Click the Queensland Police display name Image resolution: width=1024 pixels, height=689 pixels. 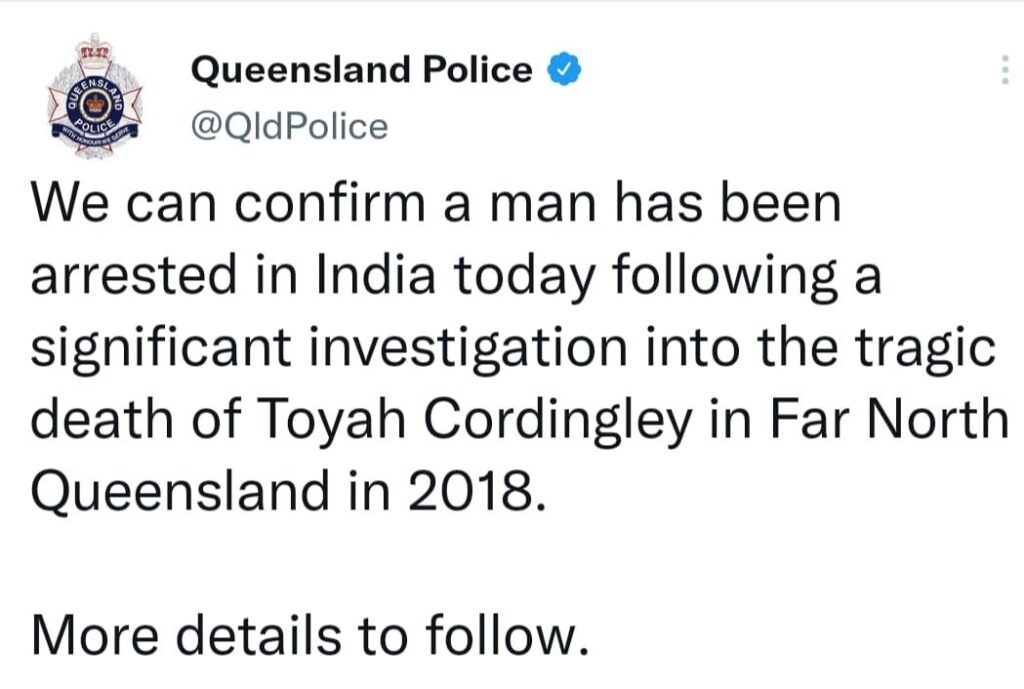pos(361,70)
